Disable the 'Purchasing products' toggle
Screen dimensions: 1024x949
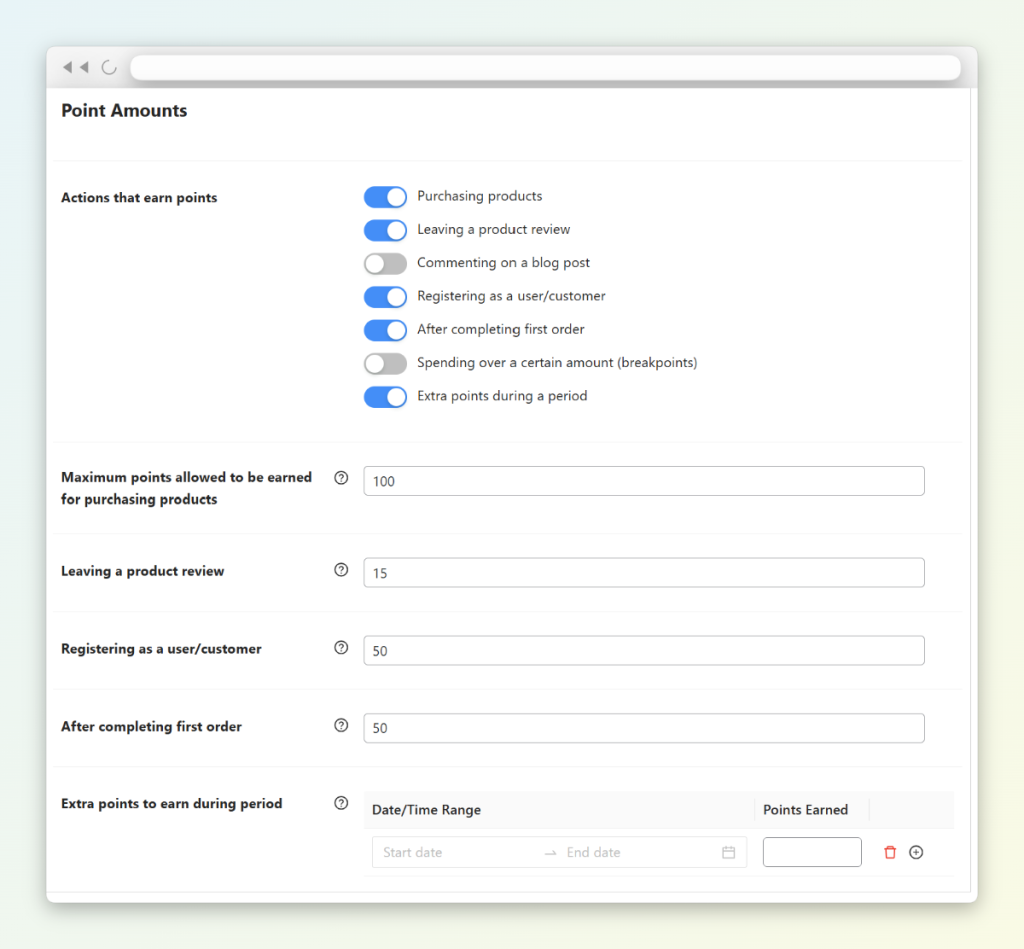click(385, 196)
